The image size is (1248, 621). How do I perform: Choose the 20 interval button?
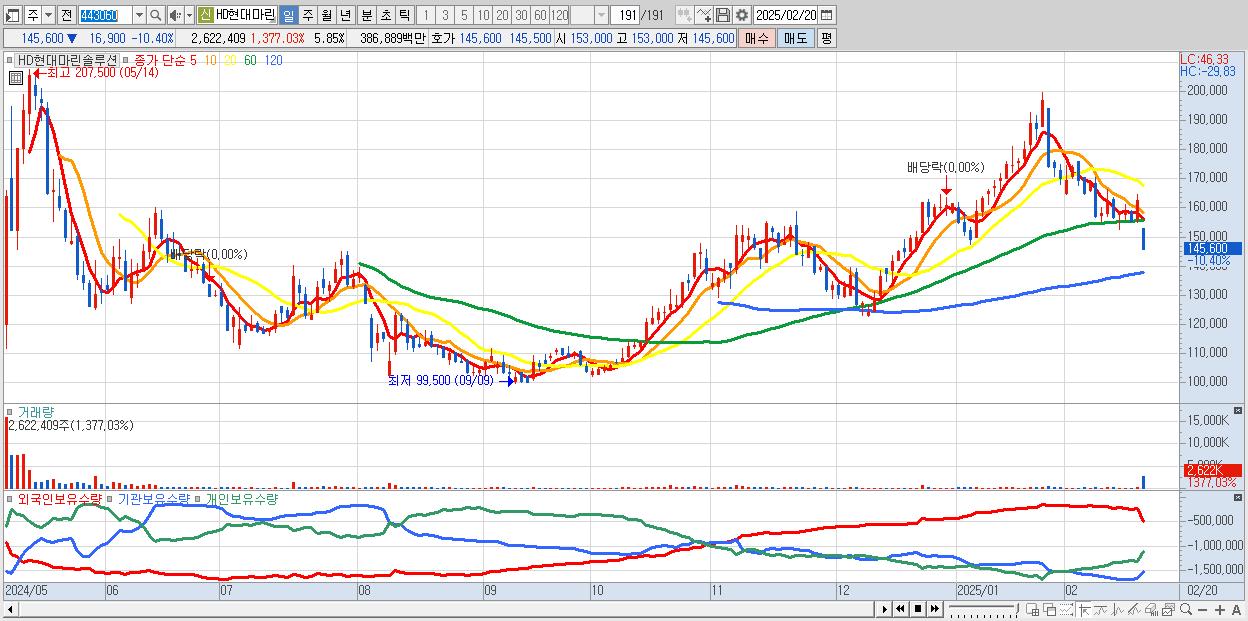point(502,15)
